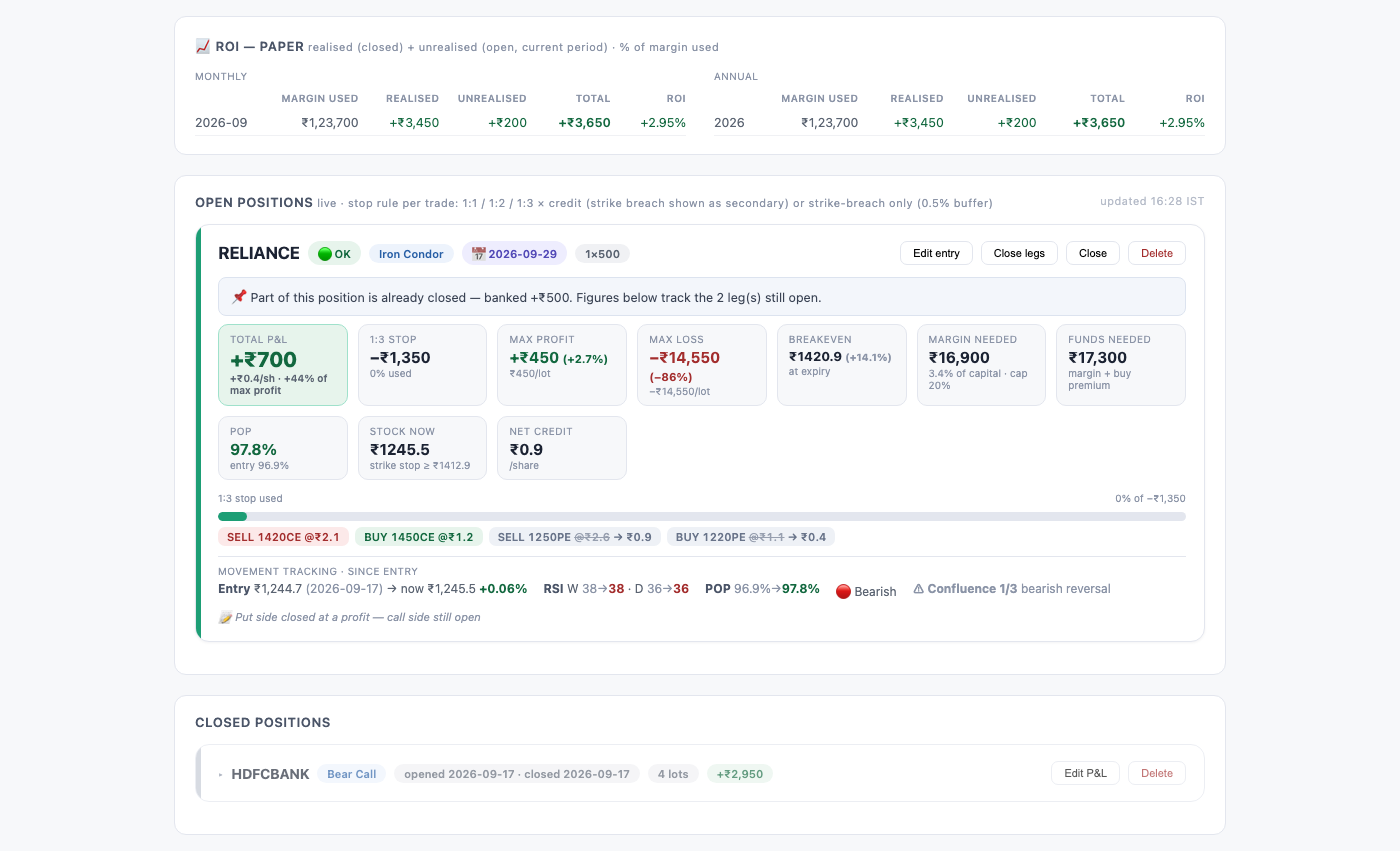This screenshot has width=1400, height=851.
Task: Click the RELIANCE position title
Action: [259, 253]
